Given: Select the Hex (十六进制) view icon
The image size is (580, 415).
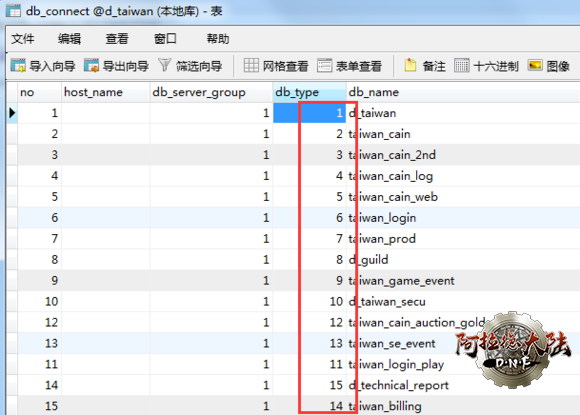Looking at the screenshot, I should click(462, 65).
